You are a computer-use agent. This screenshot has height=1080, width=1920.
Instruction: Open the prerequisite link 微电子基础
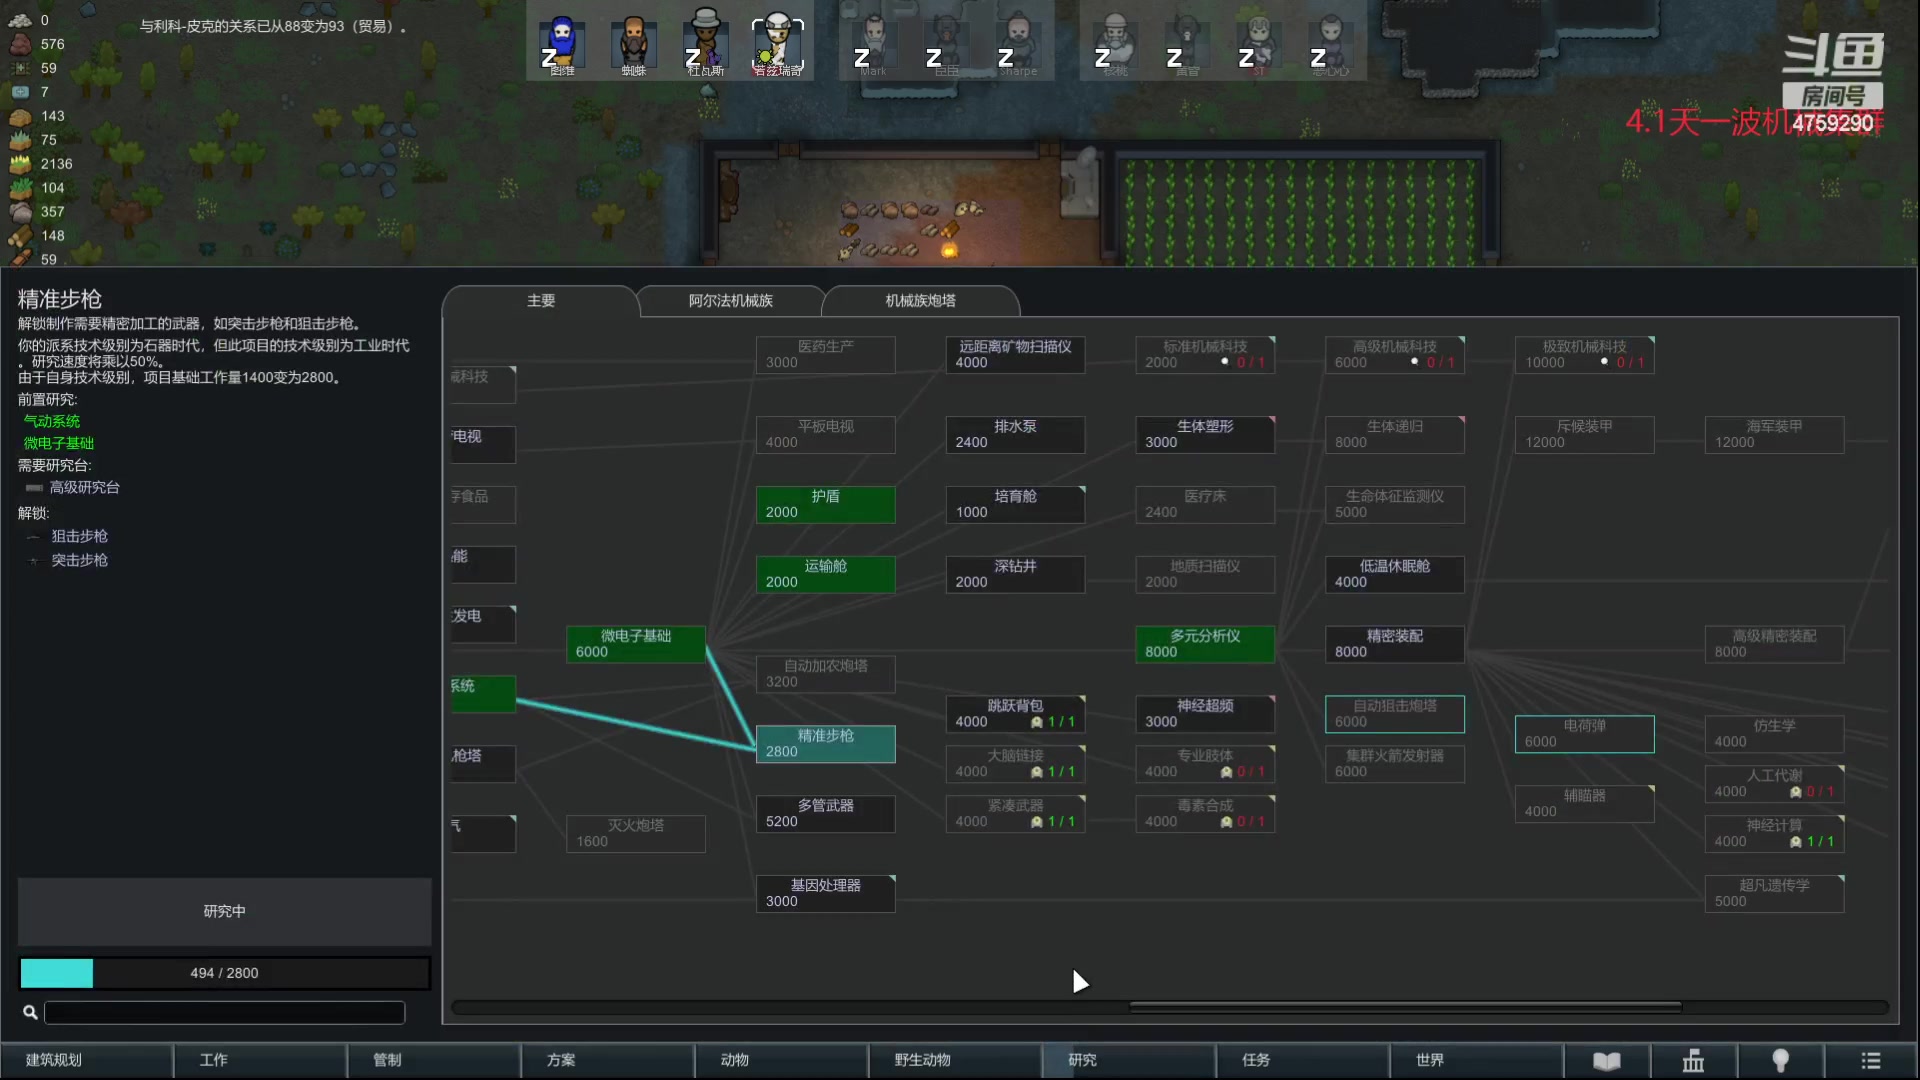pos(59,444)
